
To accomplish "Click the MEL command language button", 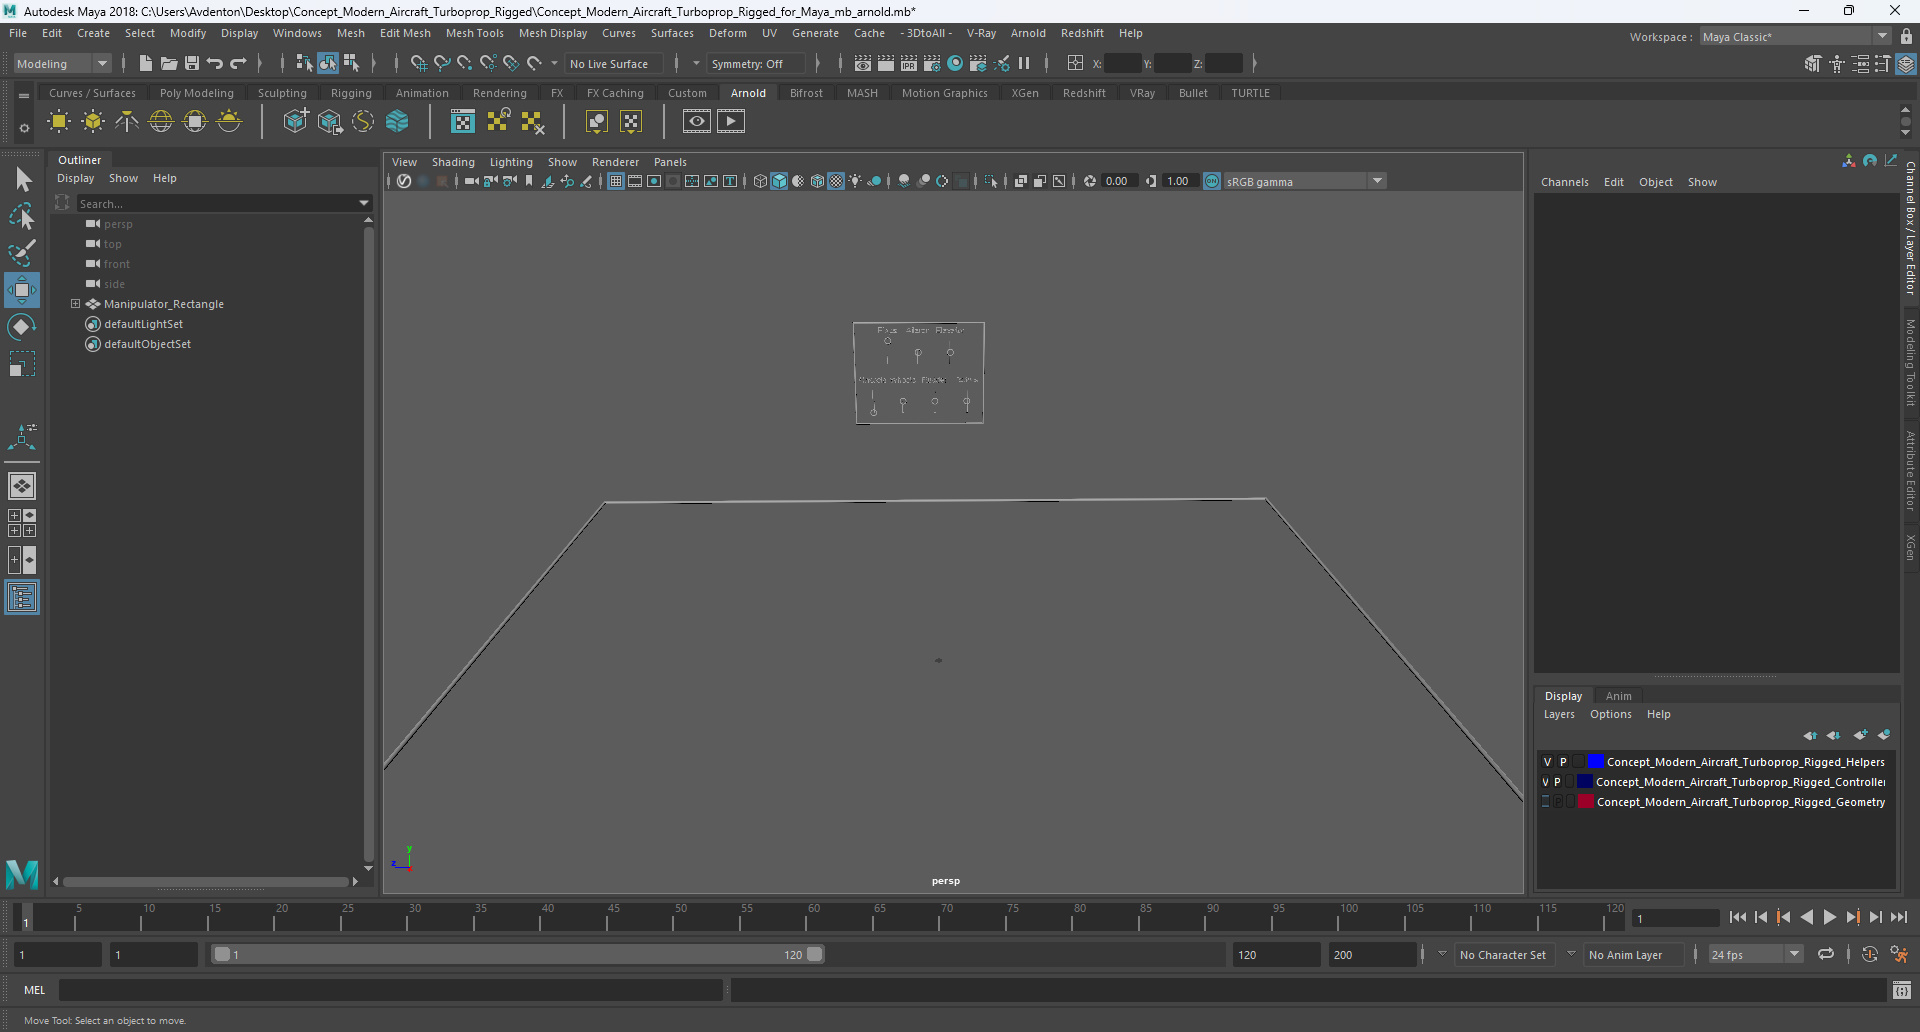I will click(35, 990).
